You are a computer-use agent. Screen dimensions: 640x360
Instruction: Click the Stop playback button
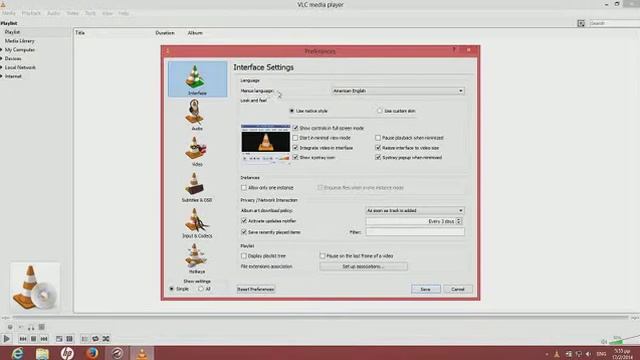(33, 339)
